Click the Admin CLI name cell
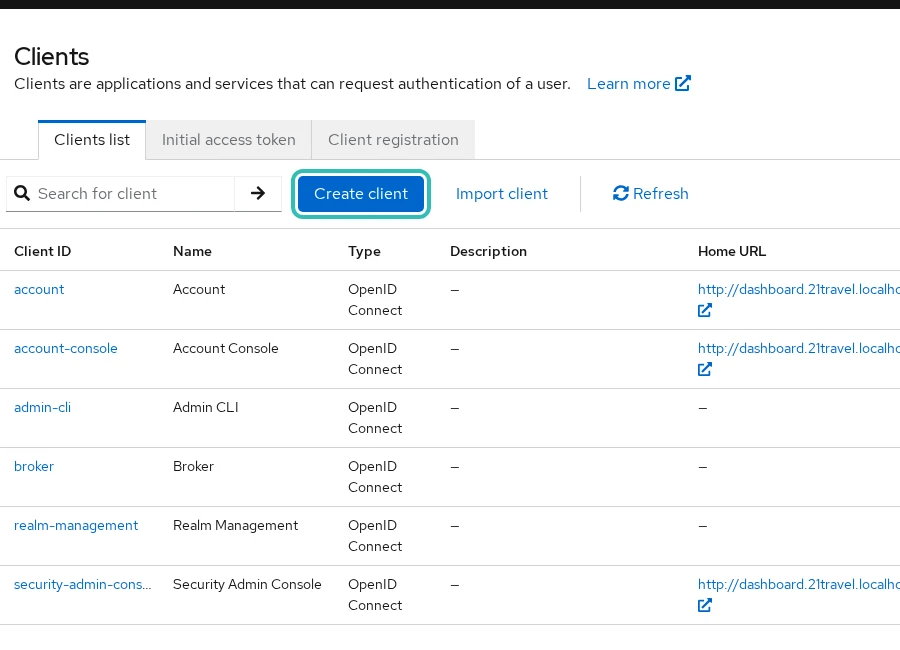900x650 pixels. click(205, 408)
